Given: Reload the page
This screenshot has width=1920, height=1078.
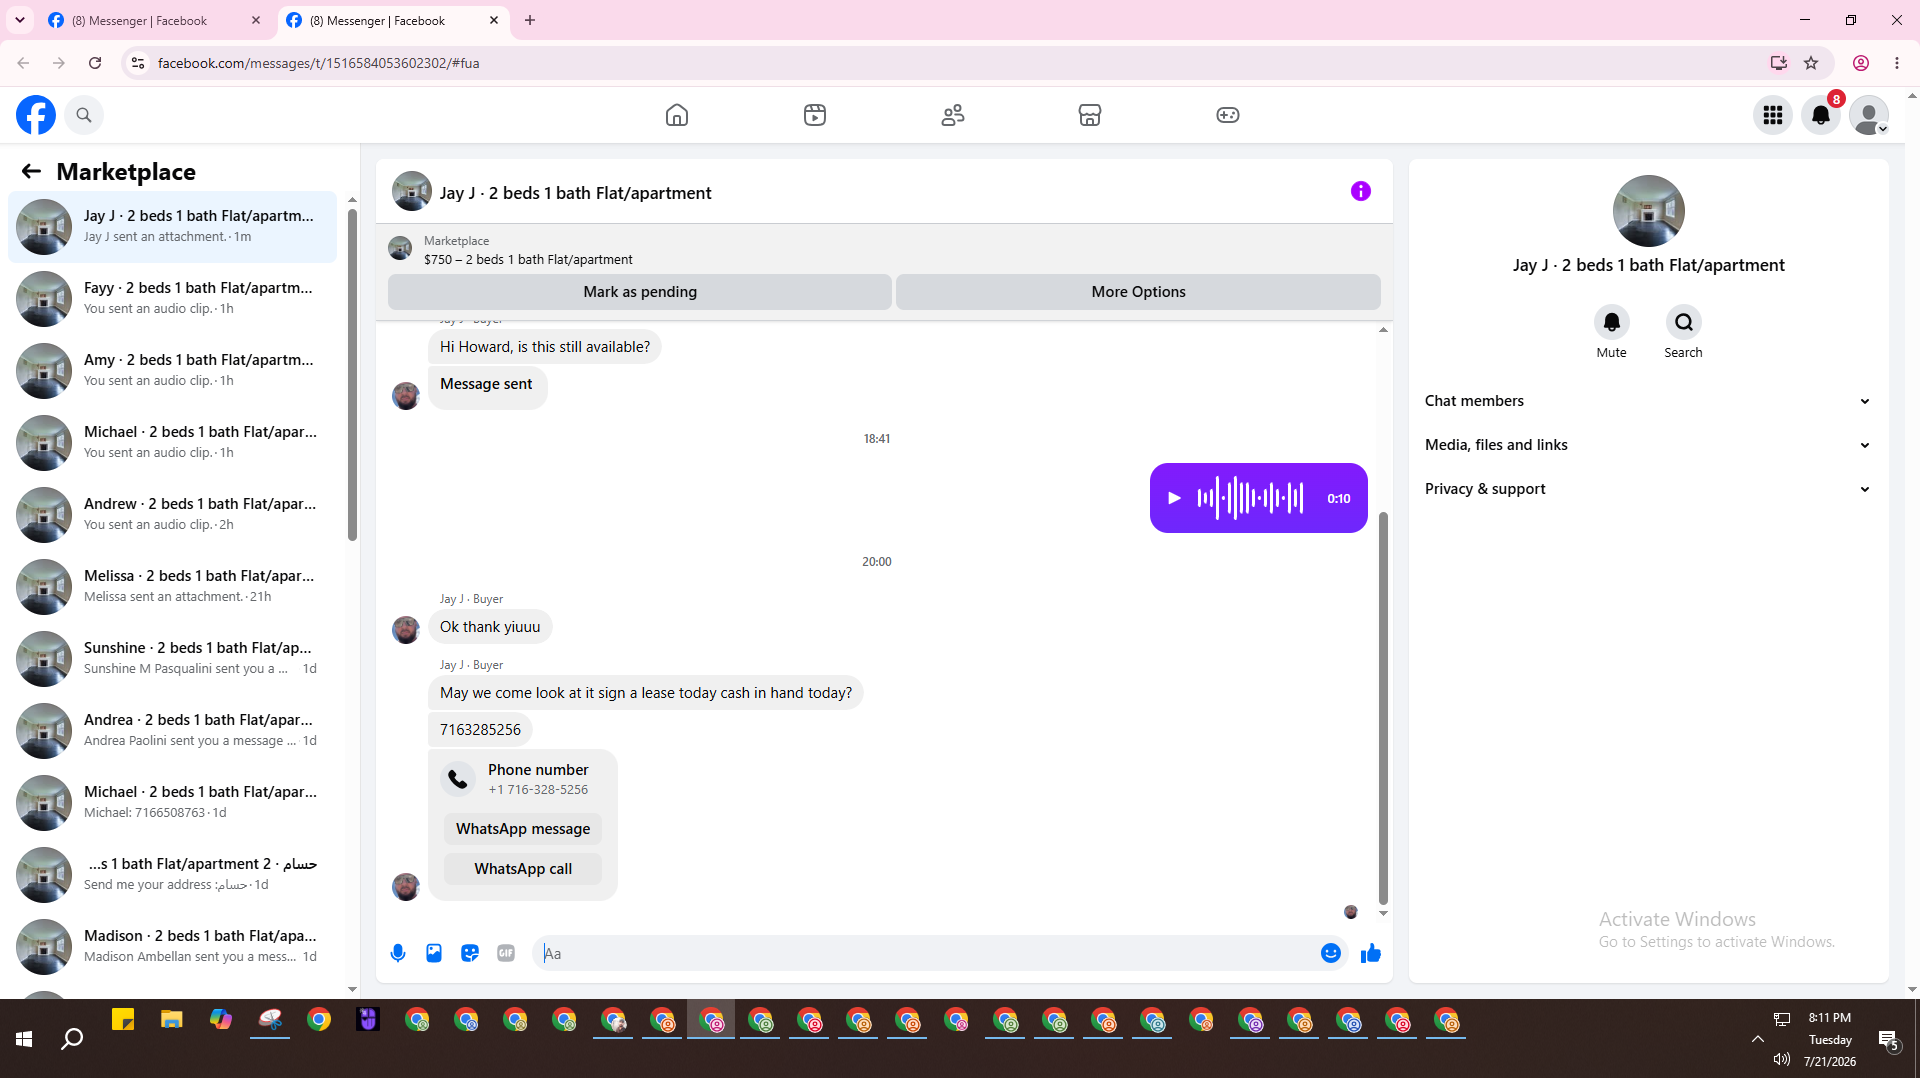Looking at the screenshot, I should click(95, 63).
